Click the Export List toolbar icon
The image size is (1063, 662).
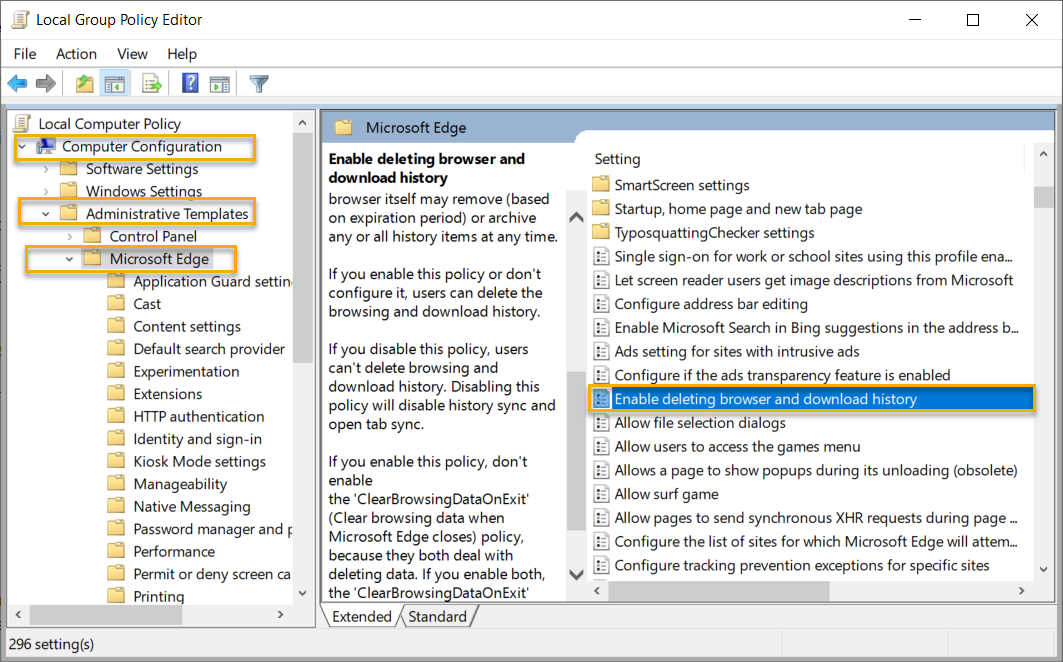click(152, 83)
